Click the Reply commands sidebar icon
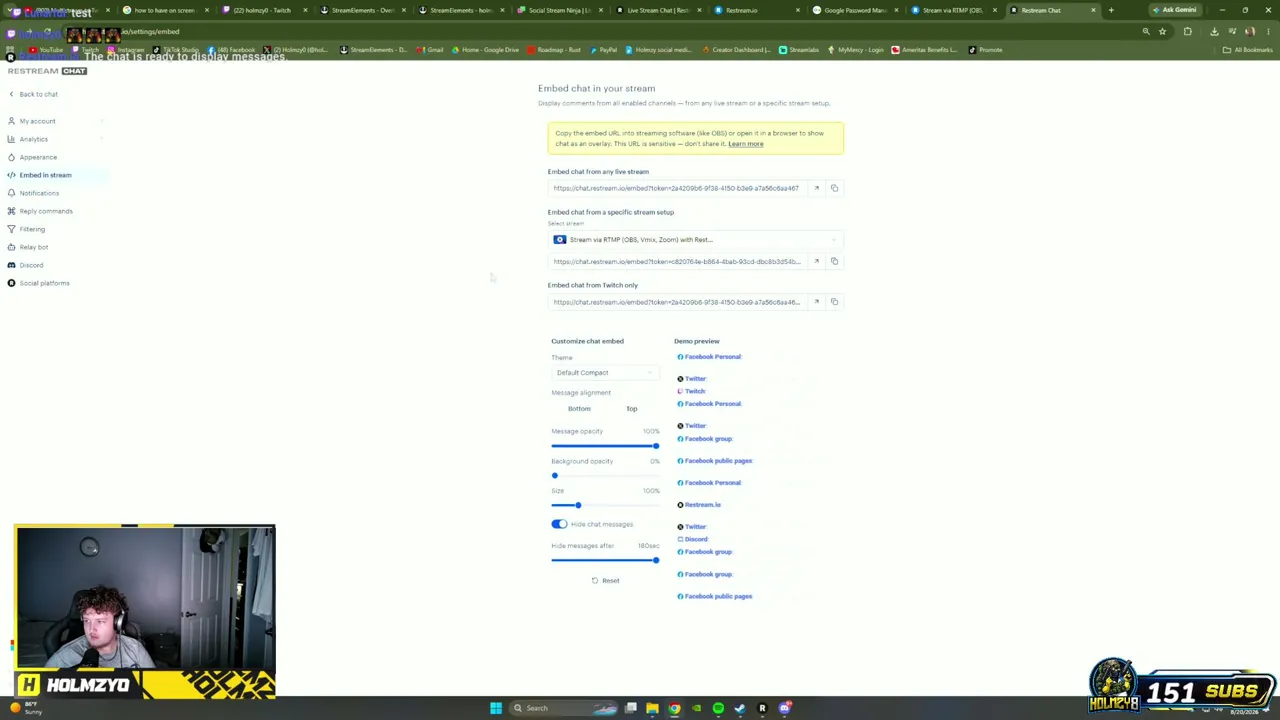 [x=11, y=211]
